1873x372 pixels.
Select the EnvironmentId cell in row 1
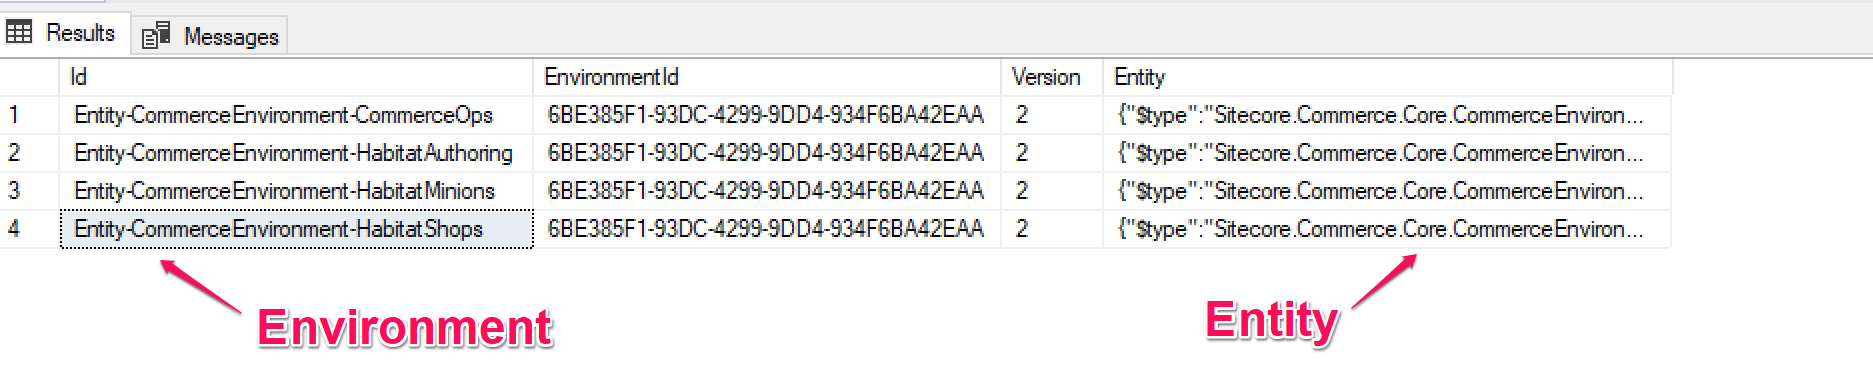pos(767,115)
